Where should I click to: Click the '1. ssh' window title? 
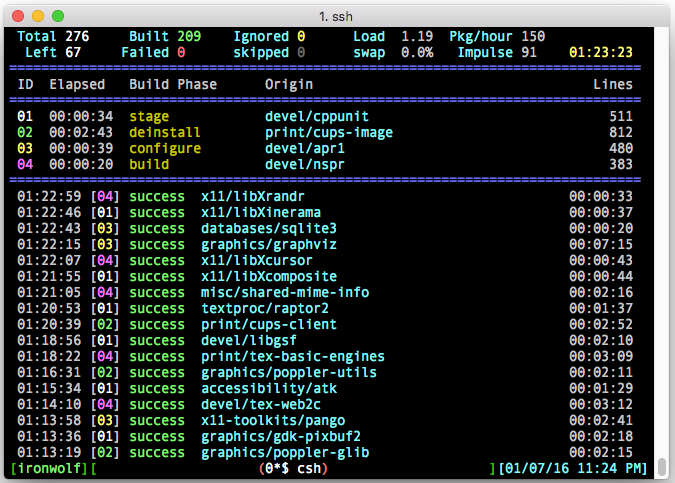(x=337, y=16)
